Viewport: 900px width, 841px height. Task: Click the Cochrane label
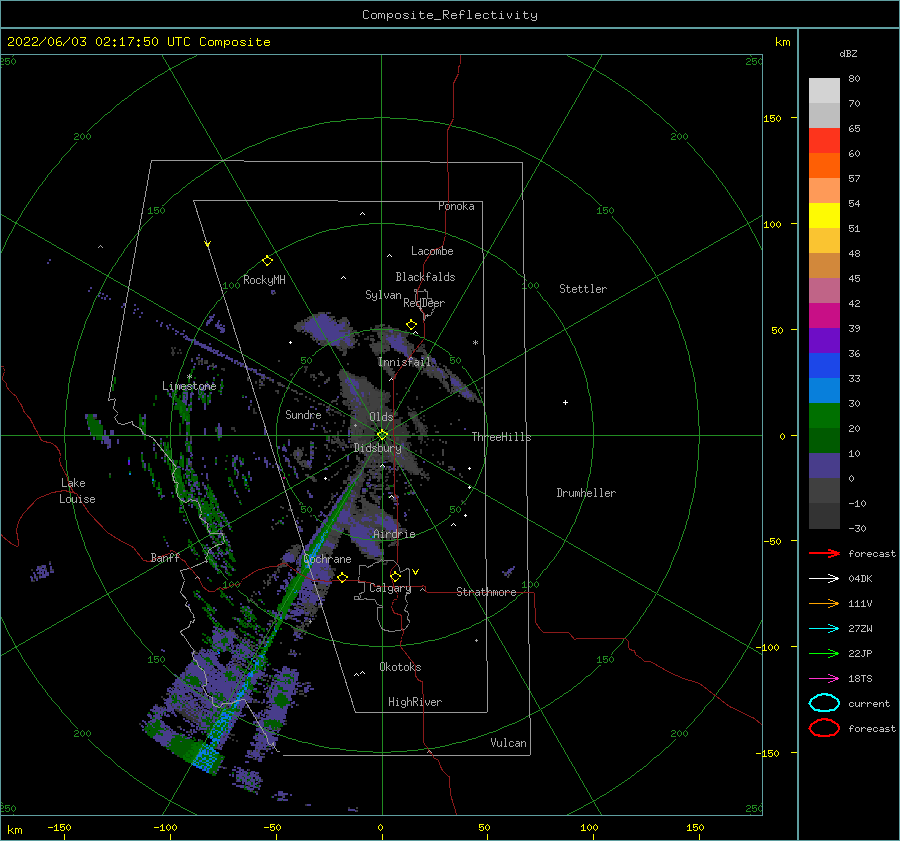click(x=327, y=559)
